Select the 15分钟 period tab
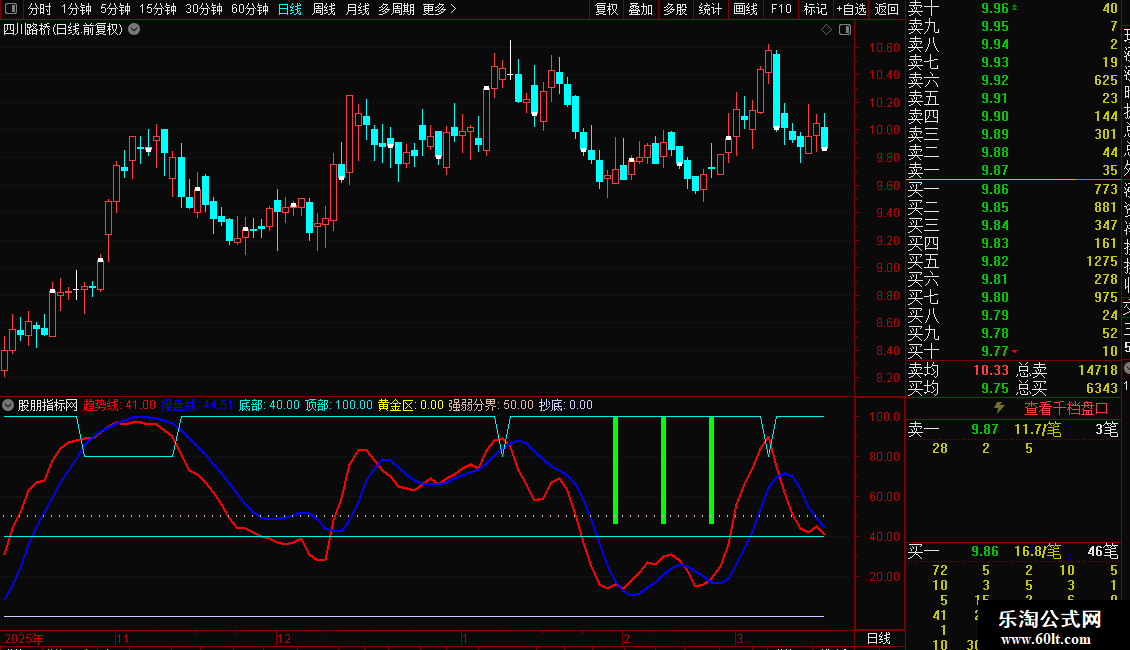 (157, 9)
